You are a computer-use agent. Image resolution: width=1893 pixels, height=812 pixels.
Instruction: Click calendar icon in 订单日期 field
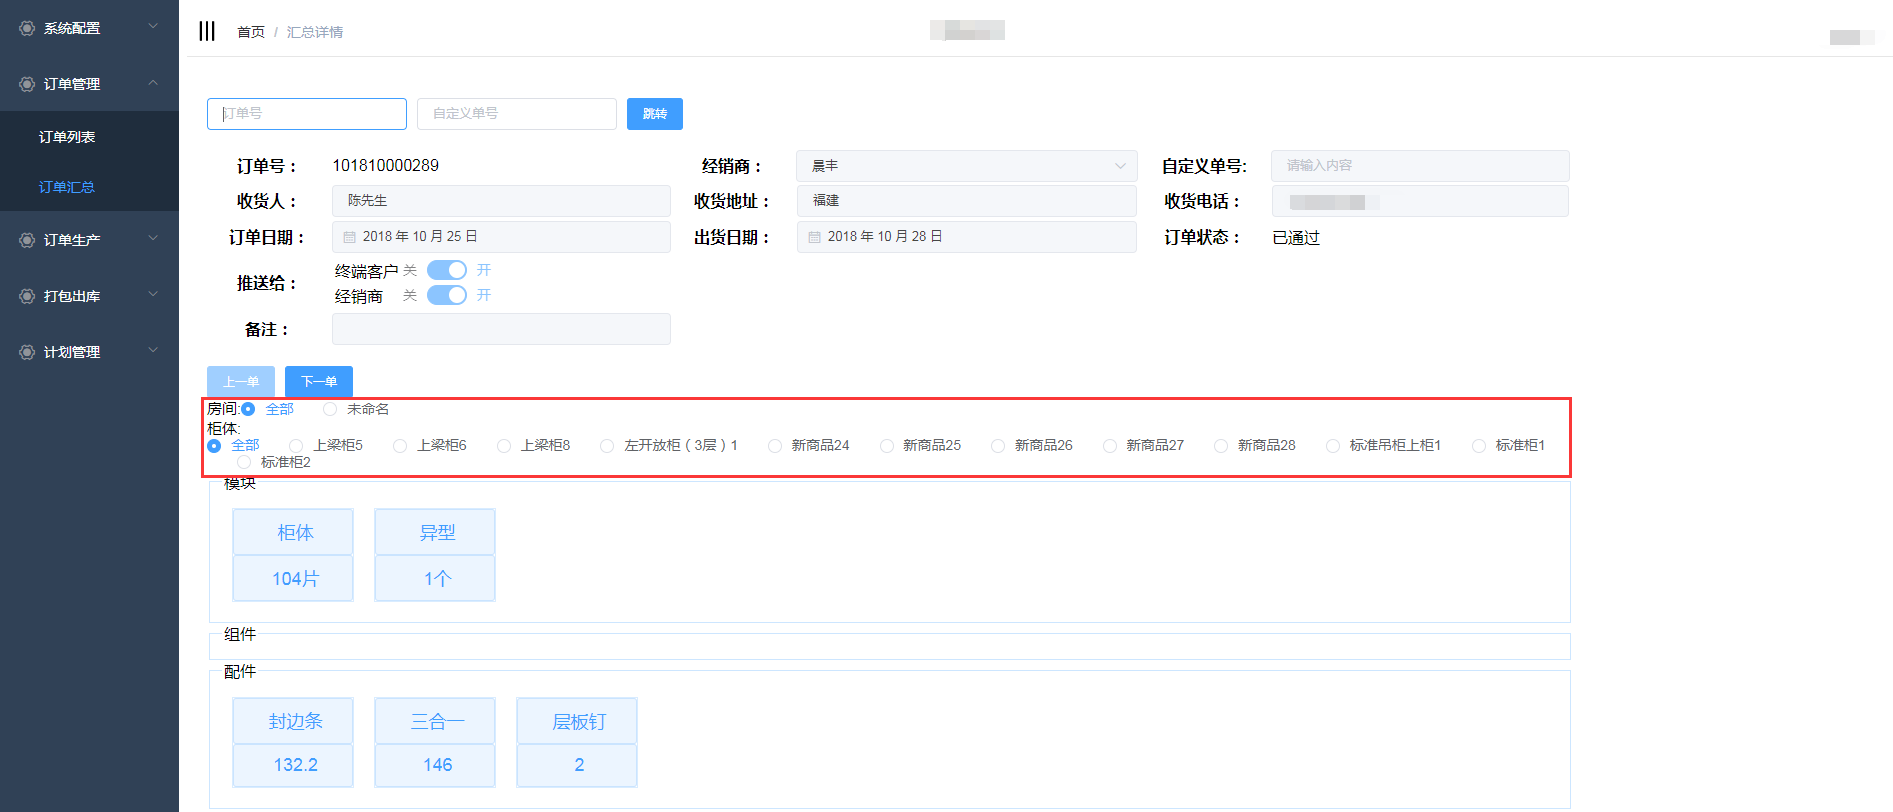pos(350,237)
